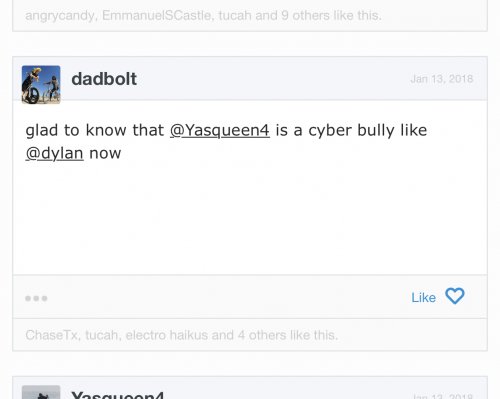Open the Jan 13, 2018 timestamp on dadbolt's post
500x399 pixels.
pos(442,79)
